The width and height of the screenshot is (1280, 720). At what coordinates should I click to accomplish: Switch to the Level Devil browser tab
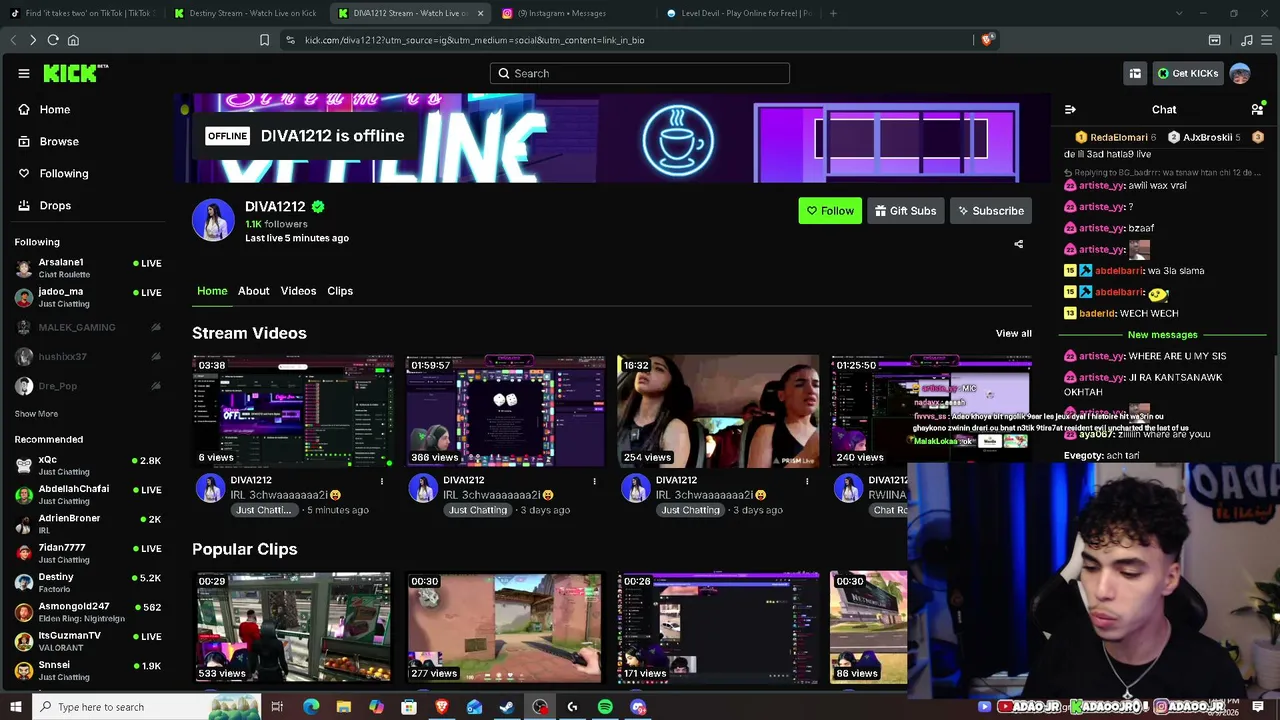[738, 13]
